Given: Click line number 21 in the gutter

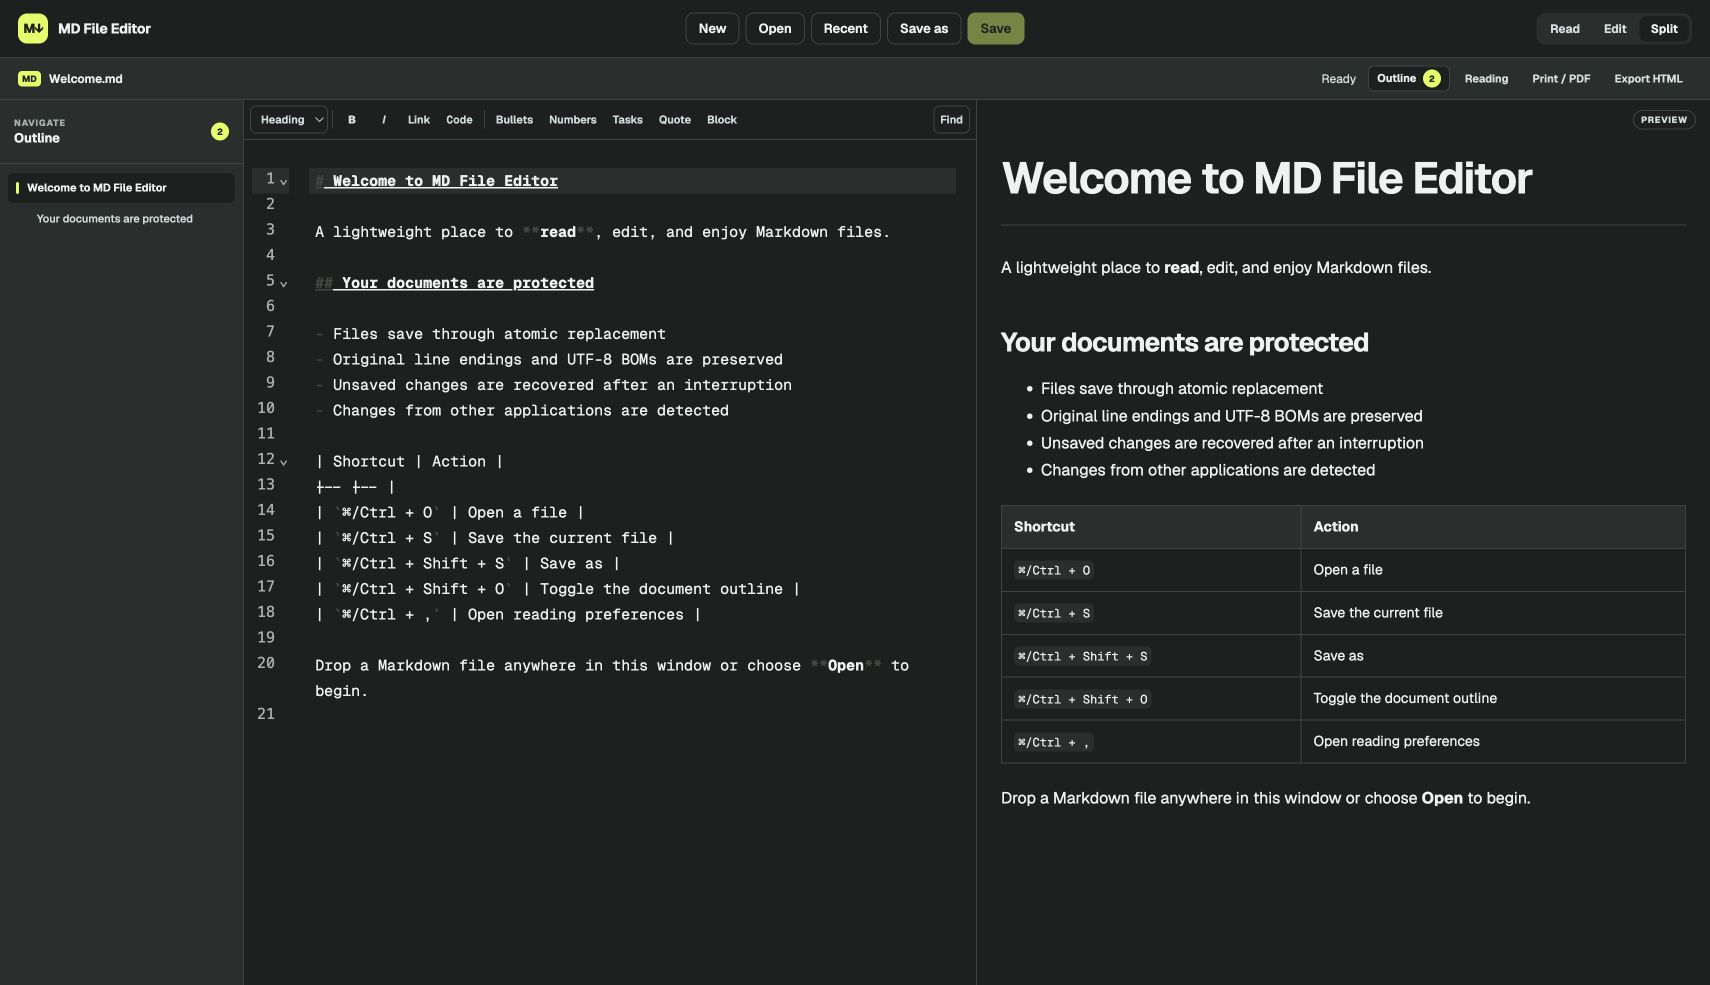Looking at the screenshot, I should point(266,714).
